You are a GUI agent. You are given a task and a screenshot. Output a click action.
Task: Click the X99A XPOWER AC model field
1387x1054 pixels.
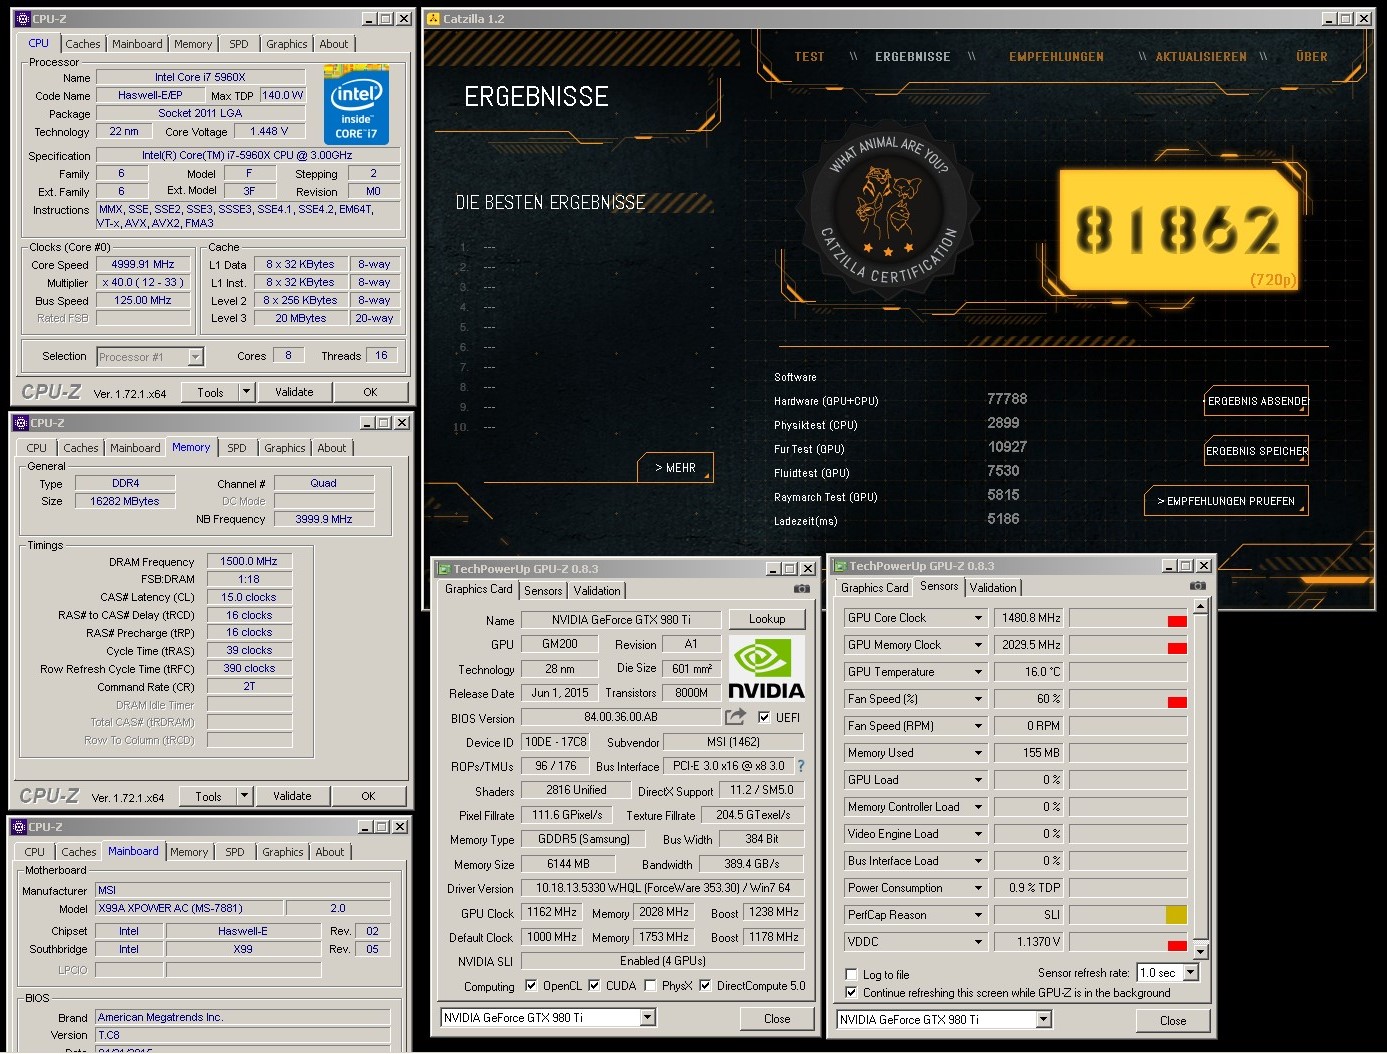190,909
